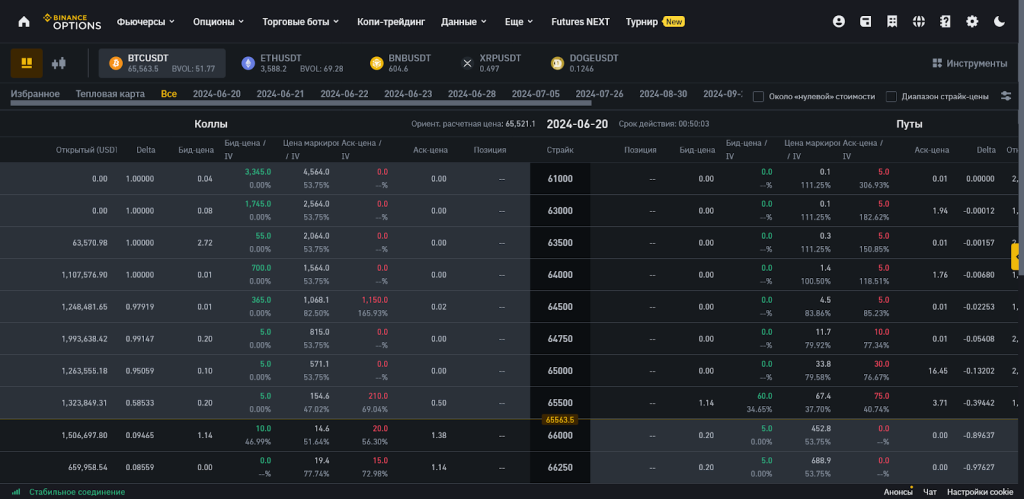Screen dimensions: 1024x499
Task: Go to the home page icon
Action: (24, 21)
